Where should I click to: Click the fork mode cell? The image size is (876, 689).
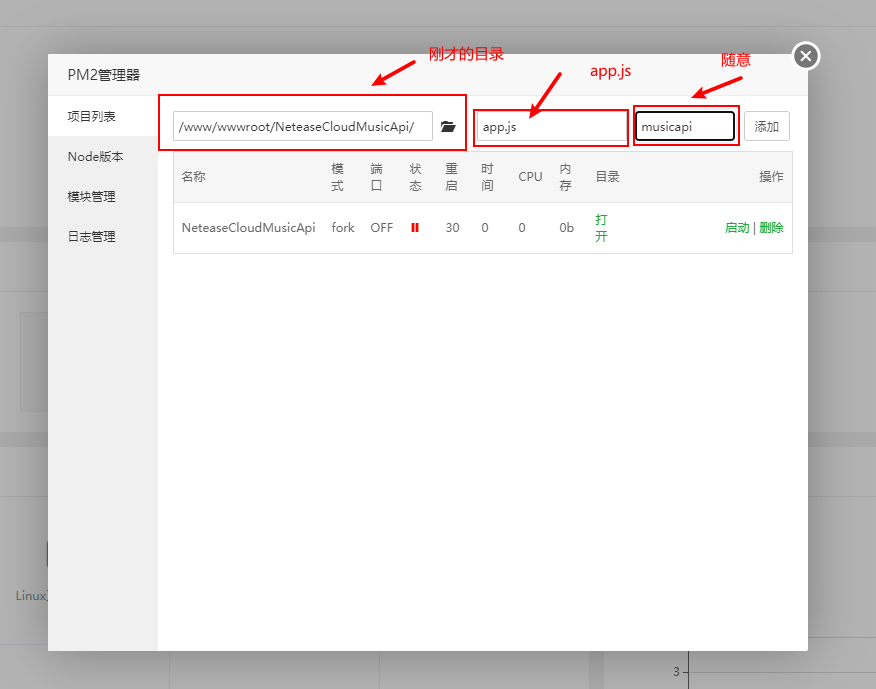point(342,227)
